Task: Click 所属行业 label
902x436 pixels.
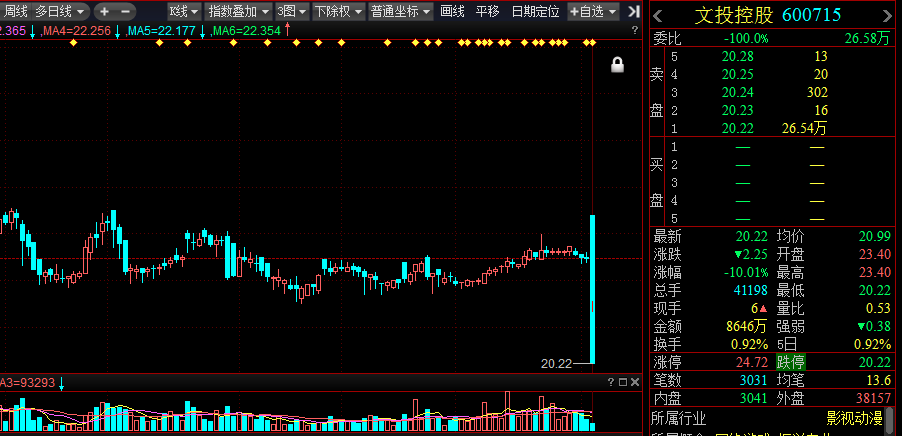Action: pos(679,418)
